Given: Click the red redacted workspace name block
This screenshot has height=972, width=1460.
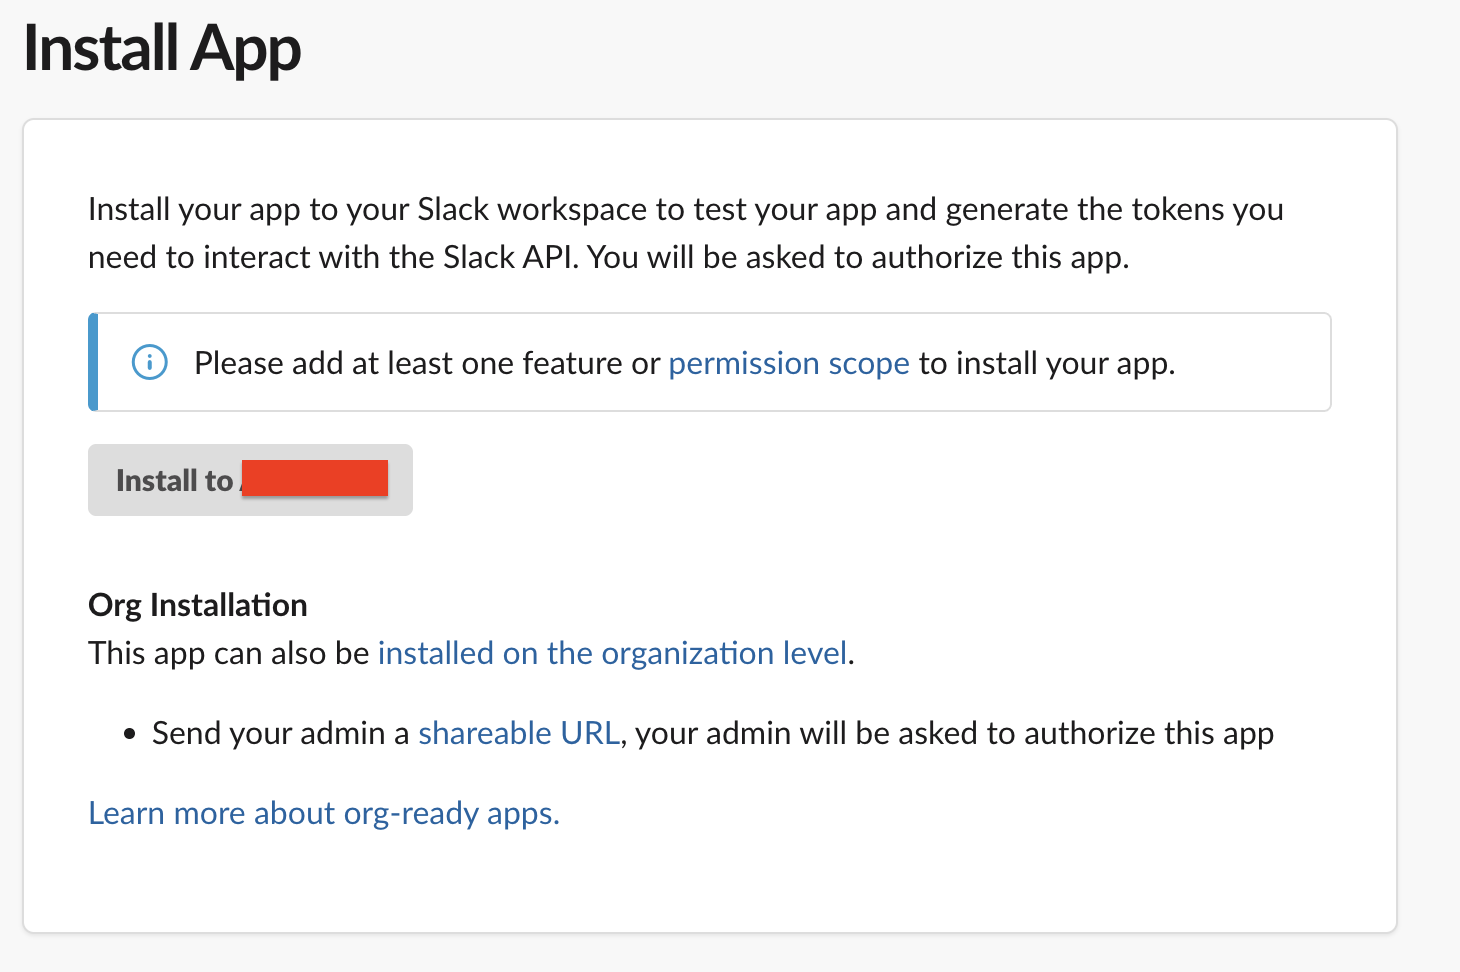Looking at the screenshot, I should tap(315, 478).
